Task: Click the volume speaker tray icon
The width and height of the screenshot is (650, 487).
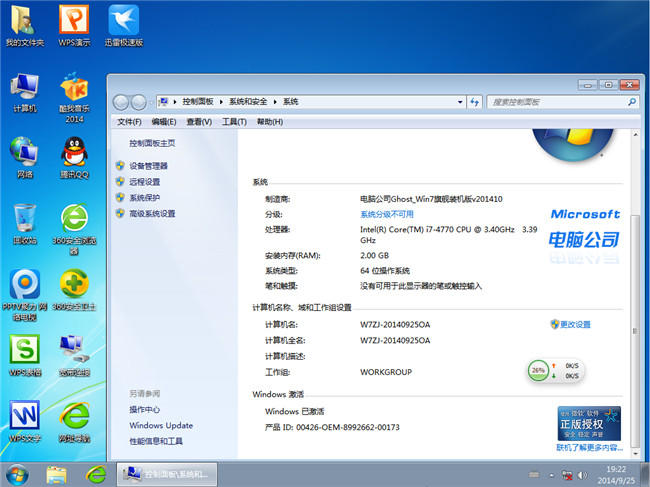Action: (582, 475)
